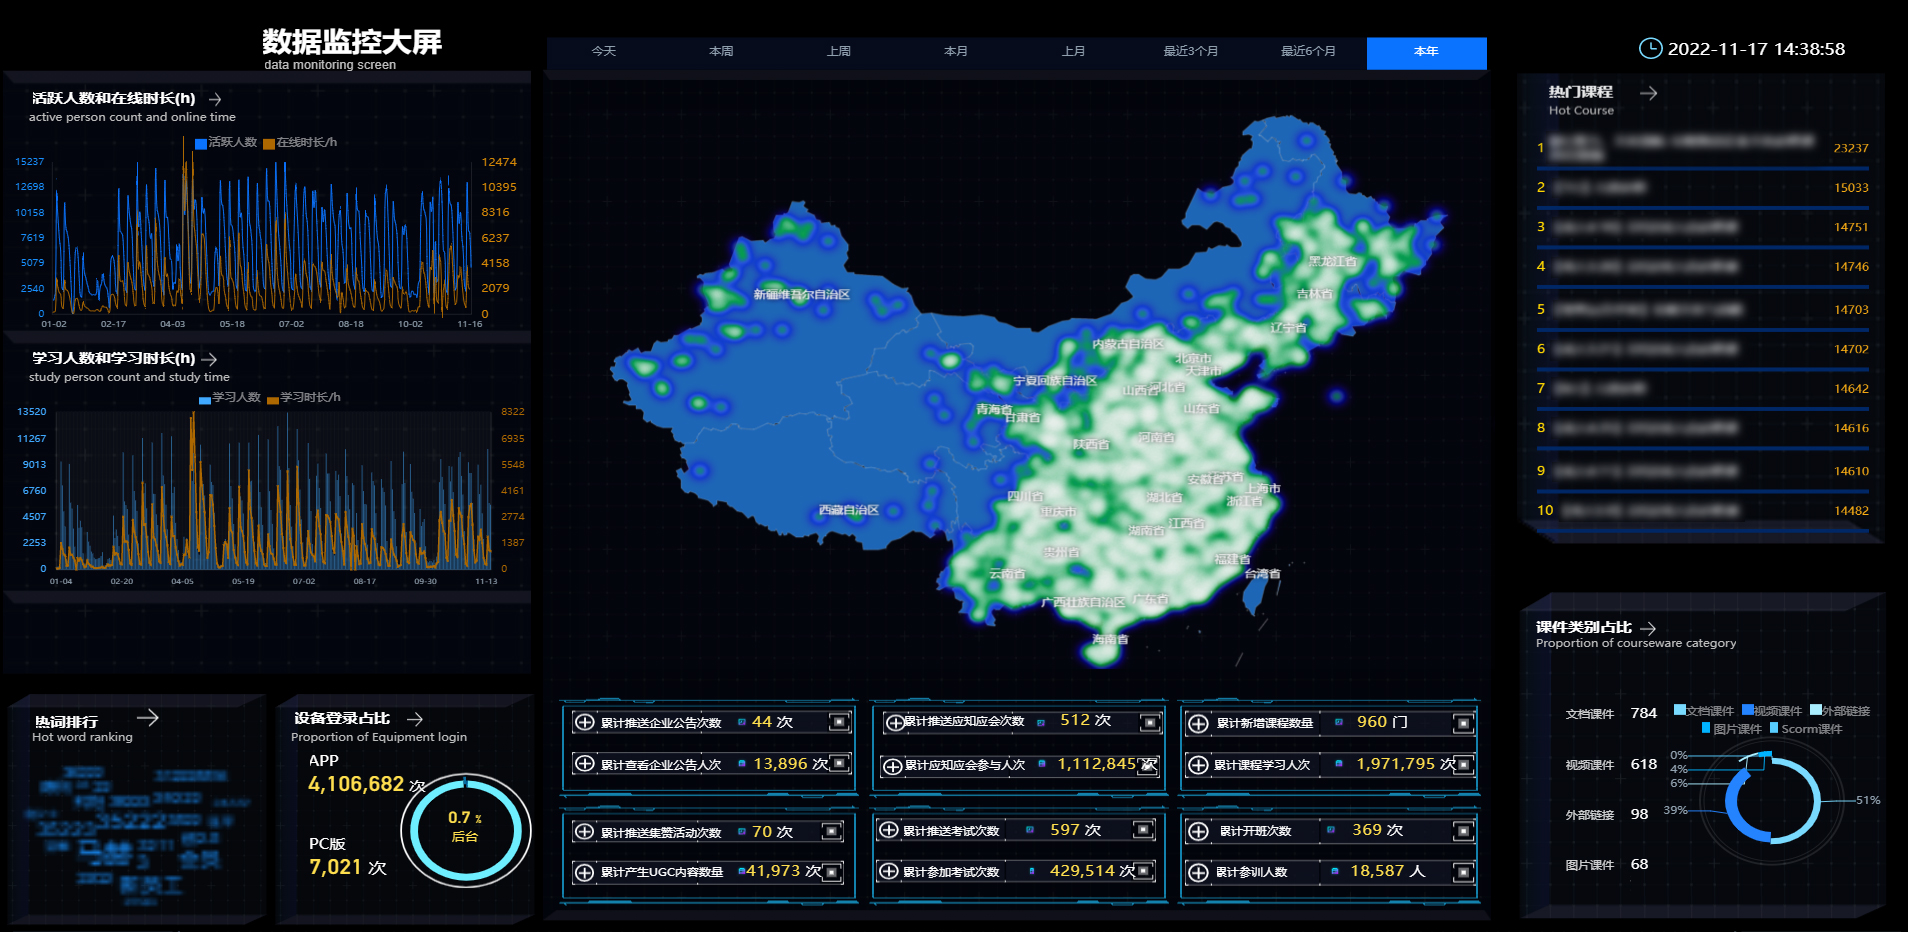
Task: Click the square icon right of 512 次
Action: click(x=1150, y=722)
